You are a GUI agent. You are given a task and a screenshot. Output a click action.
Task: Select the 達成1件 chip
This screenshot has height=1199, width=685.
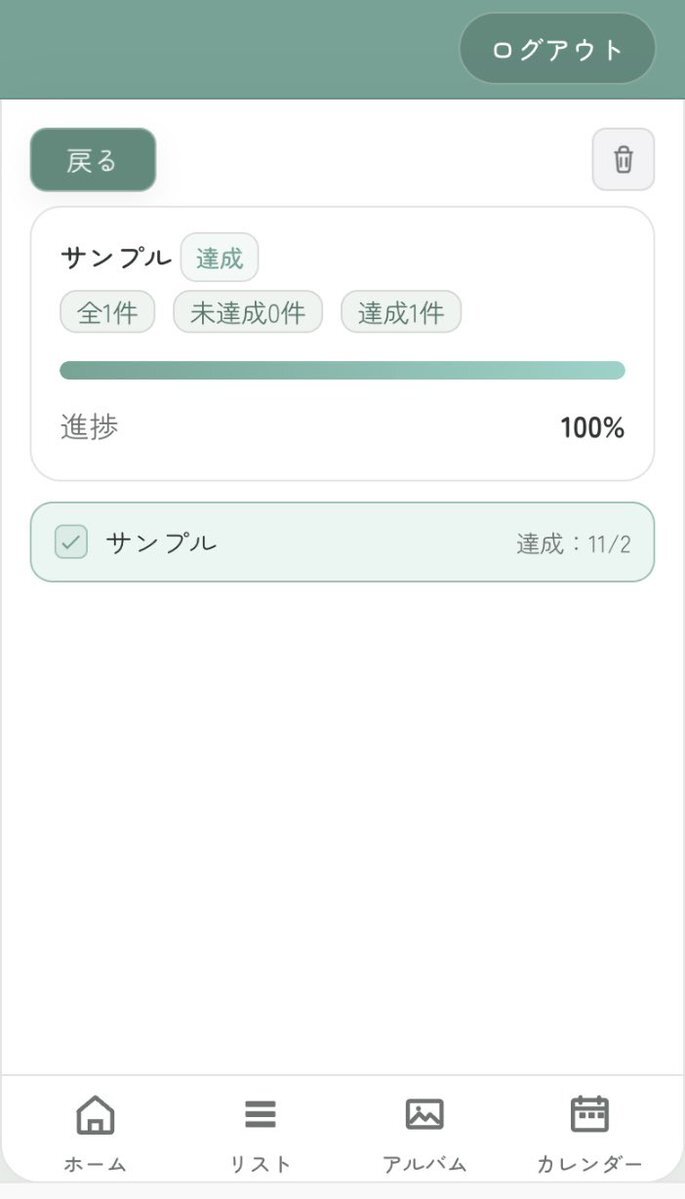(400, 312)
